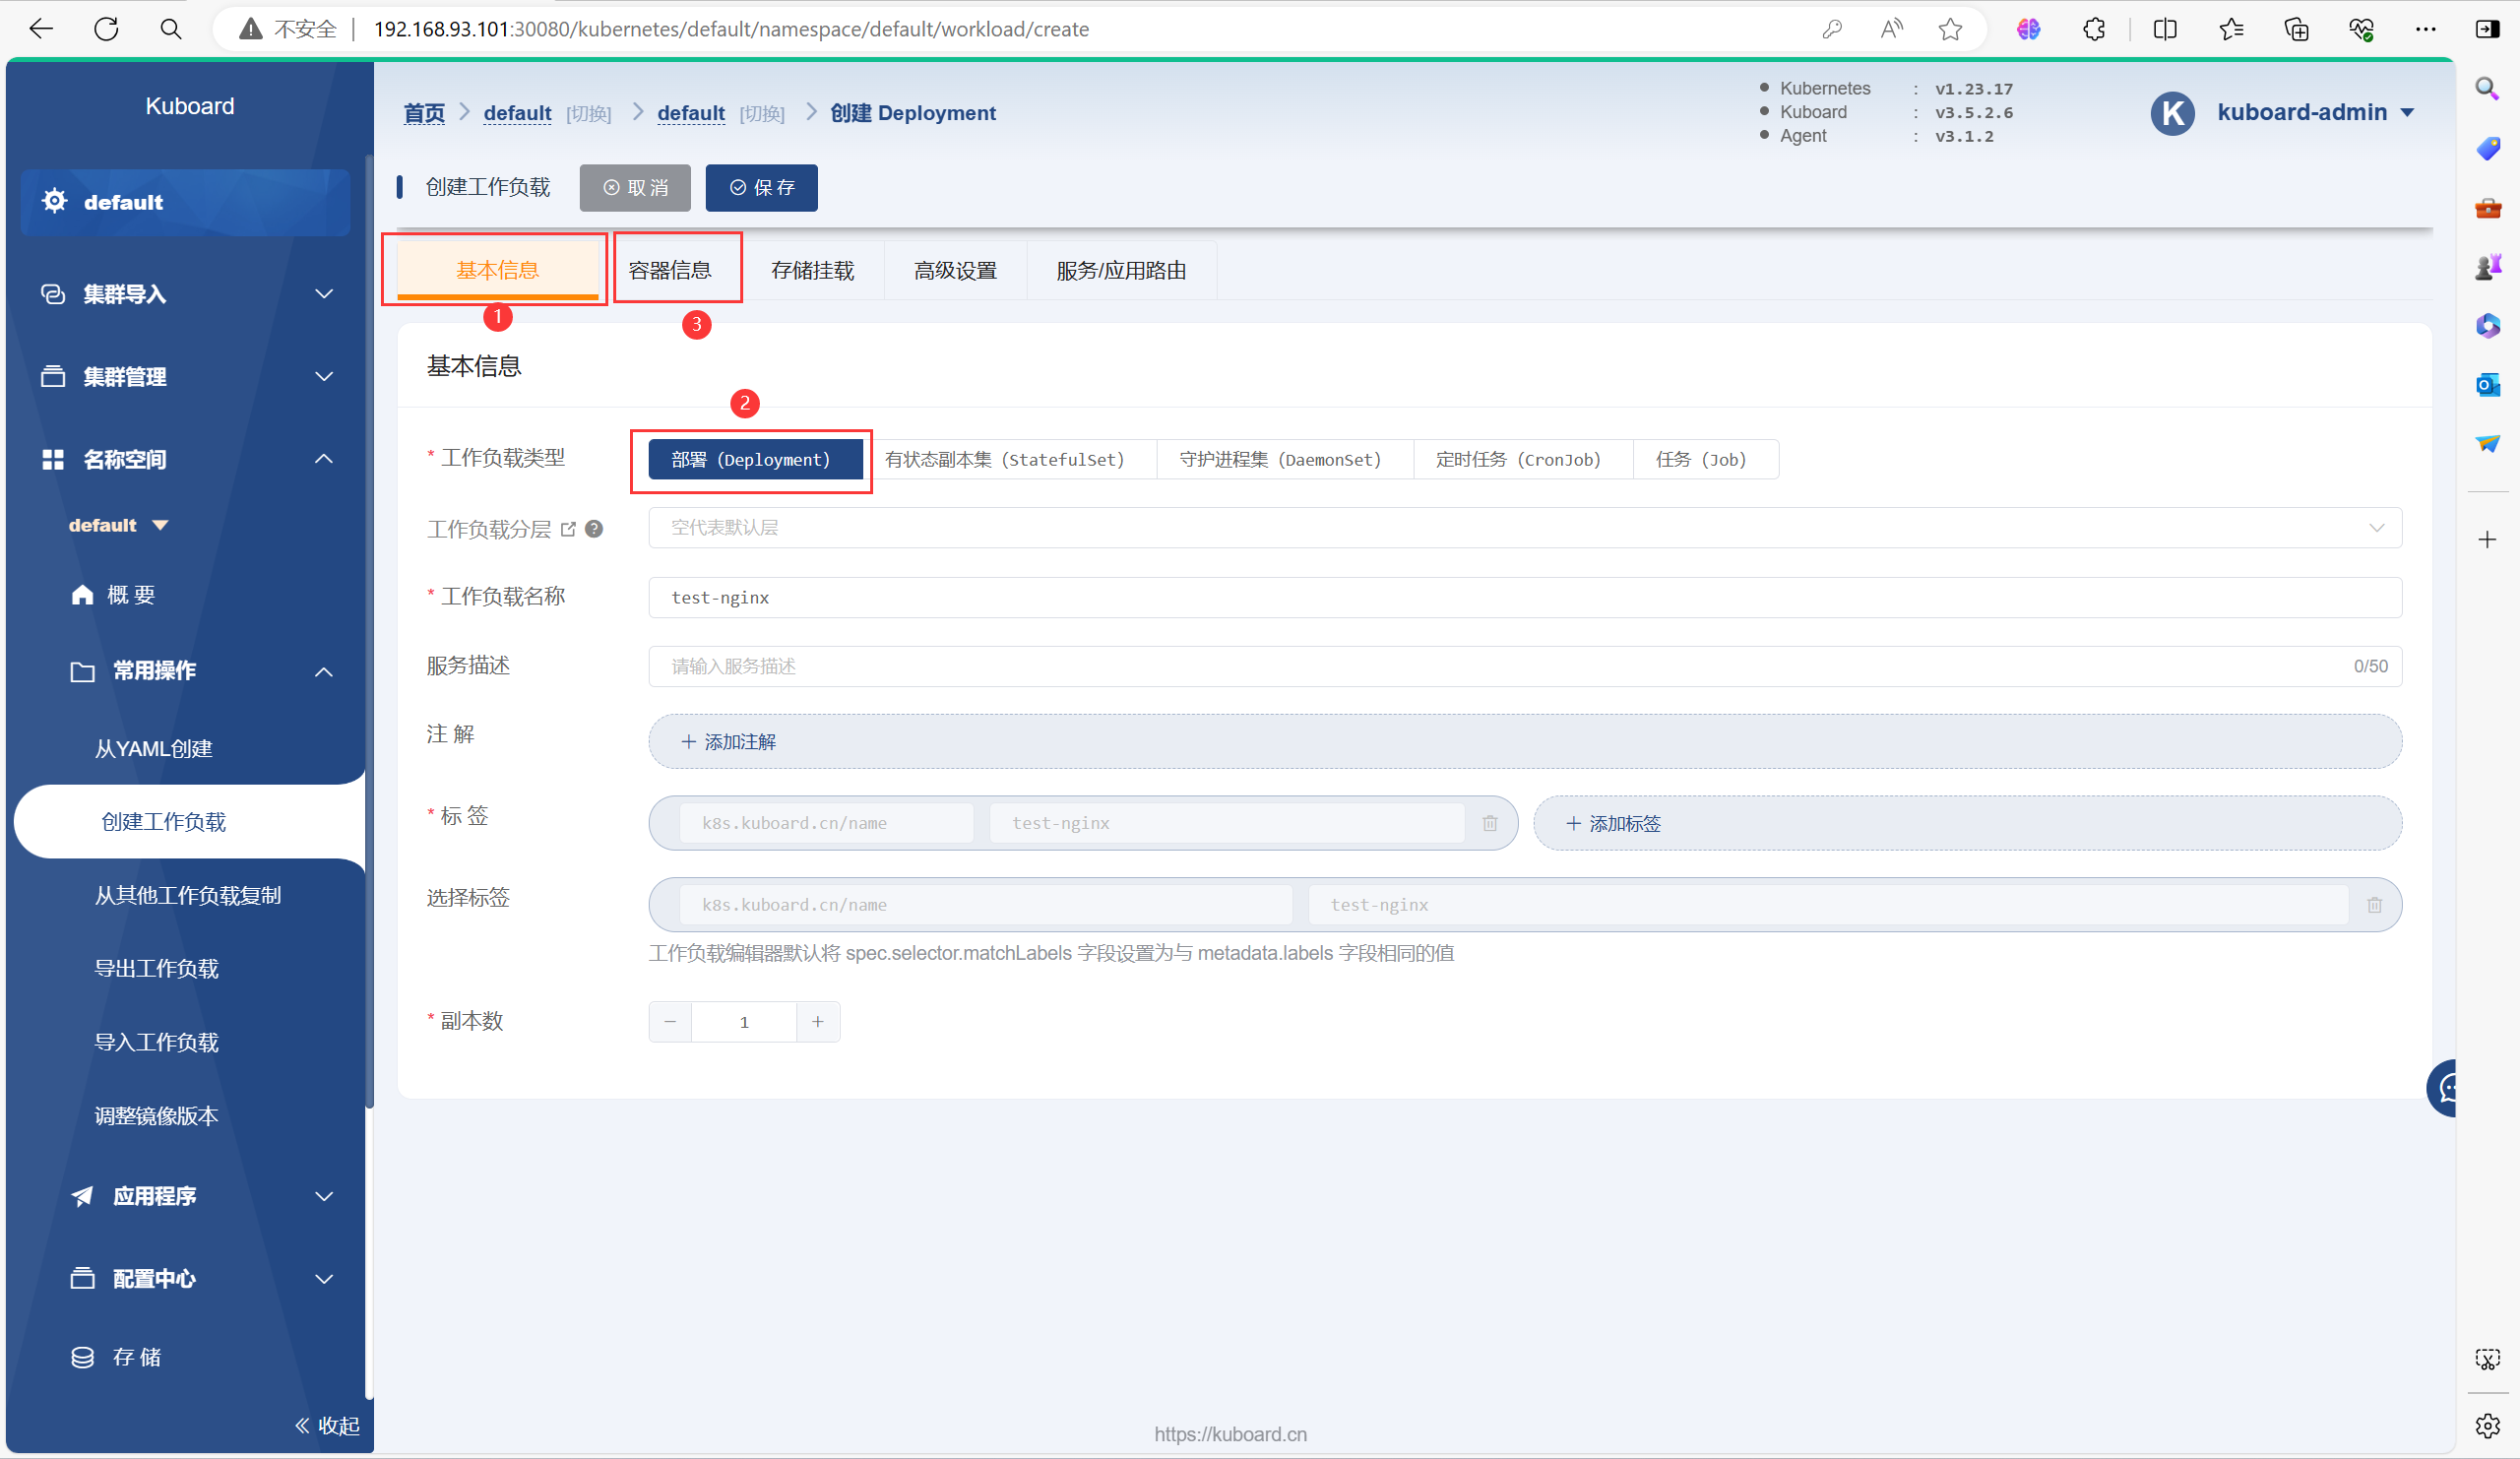
Task: Click the help question mark beside 工作负载分层
Action: click(x=594, y=529)
